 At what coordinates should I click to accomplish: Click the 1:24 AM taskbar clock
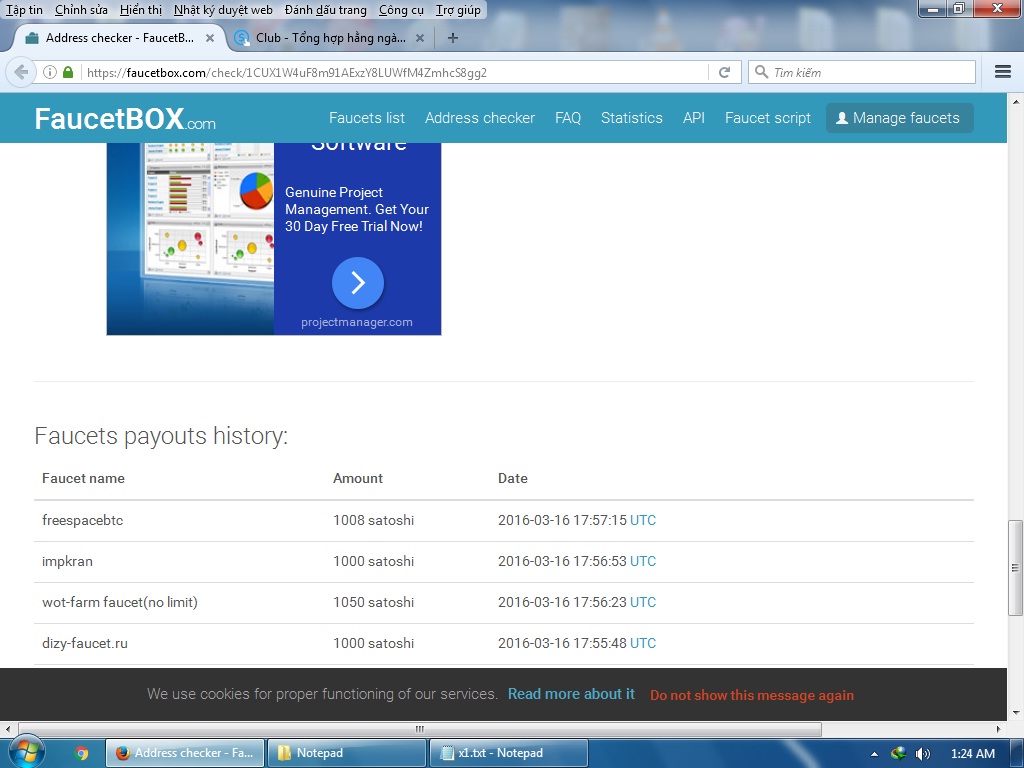point(972,754)
